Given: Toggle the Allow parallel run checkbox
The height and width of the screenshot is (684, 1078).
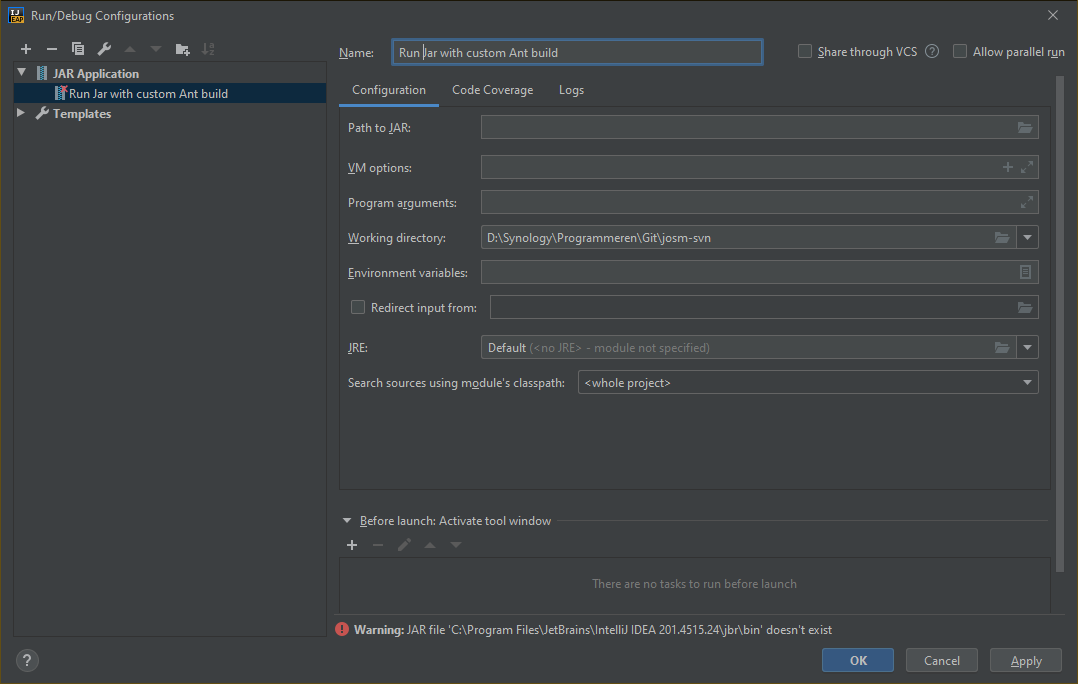Looking at the screenshot, I should 960,52.
